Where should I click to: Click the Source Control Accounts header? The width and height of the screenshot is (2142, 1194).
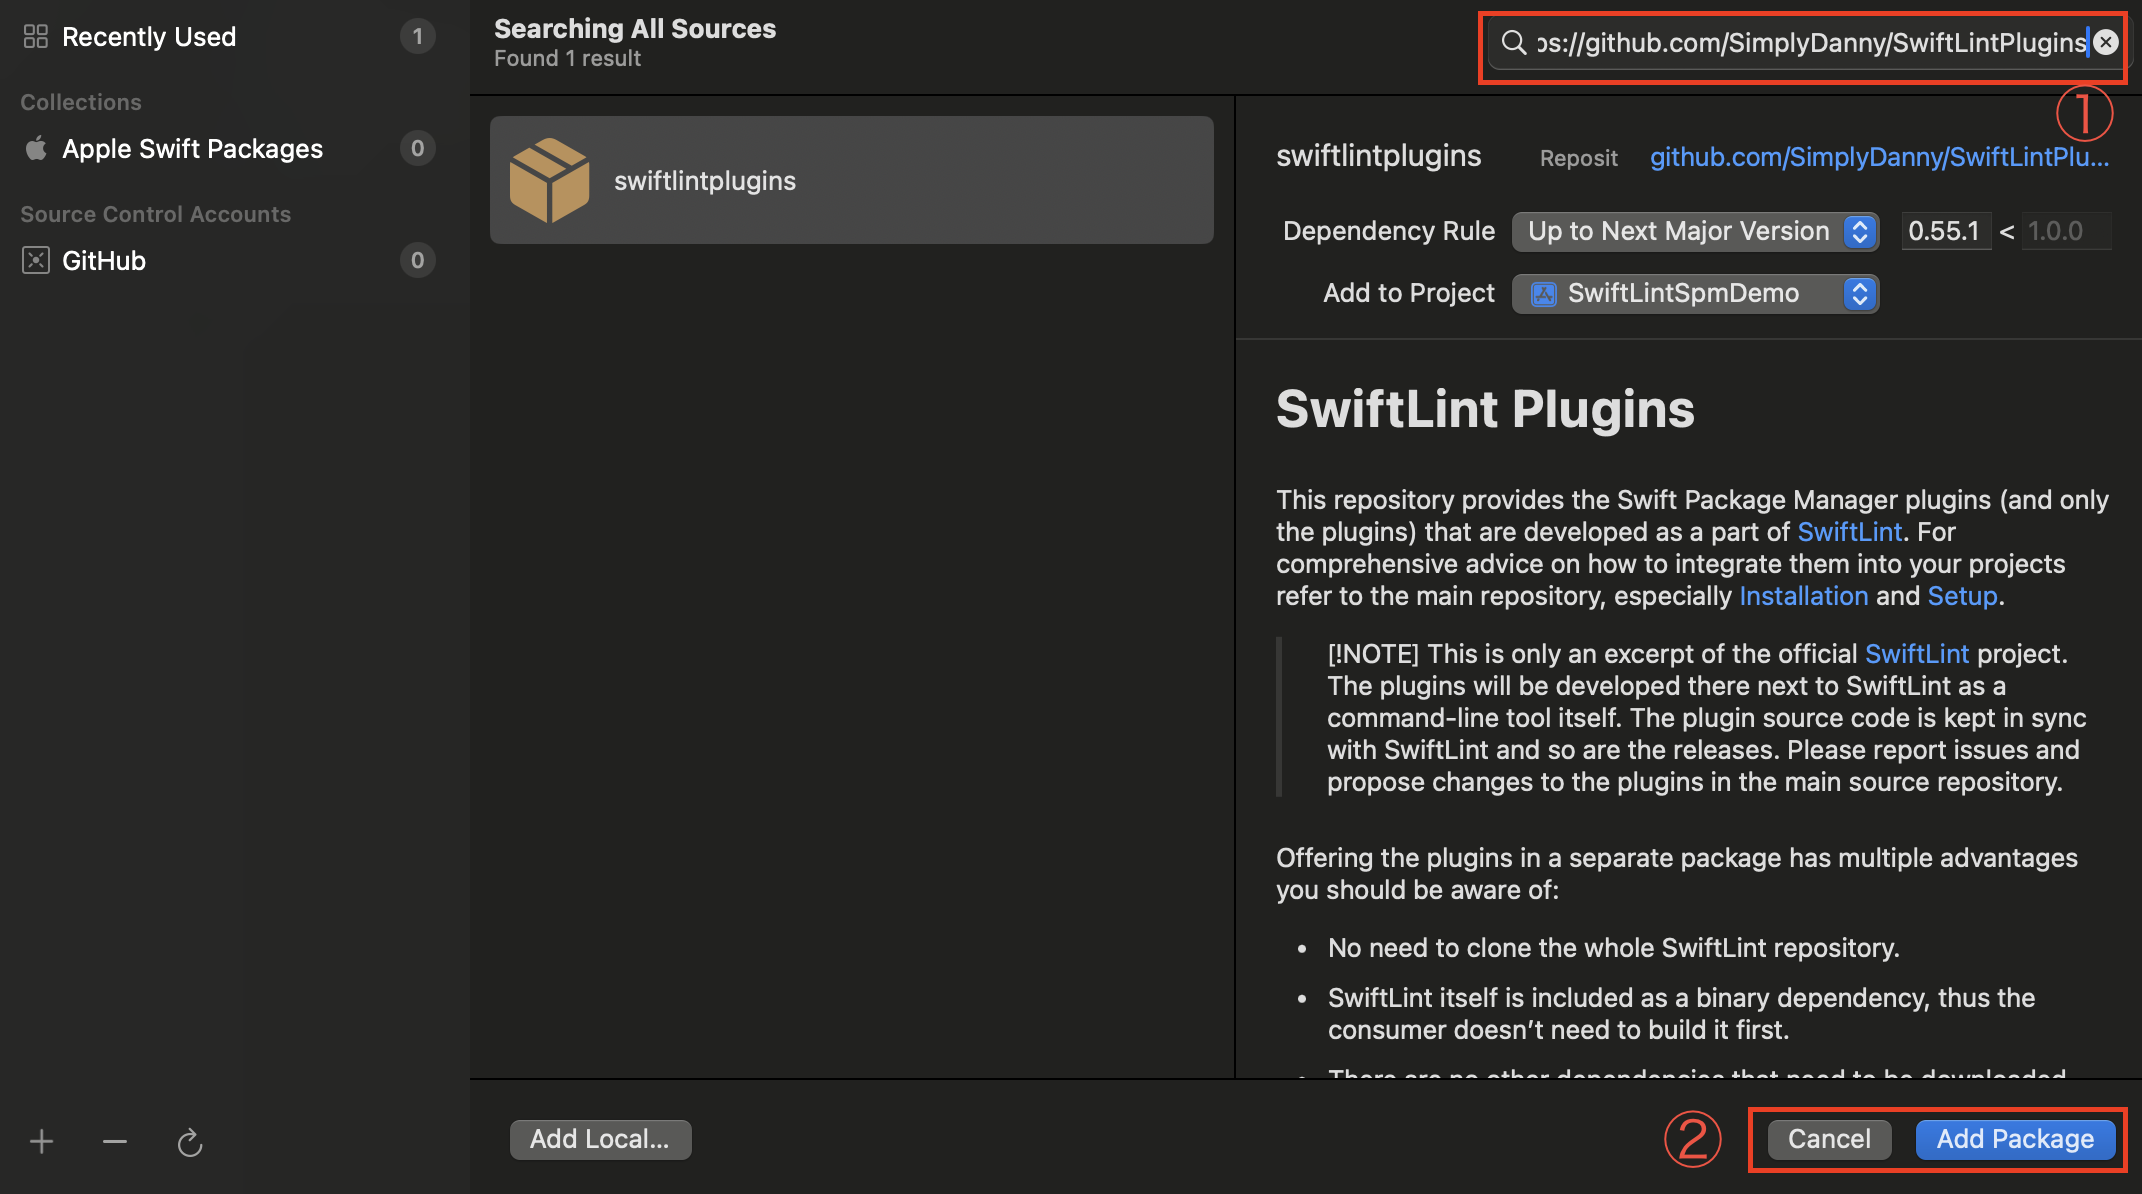[x=156, y=214]
